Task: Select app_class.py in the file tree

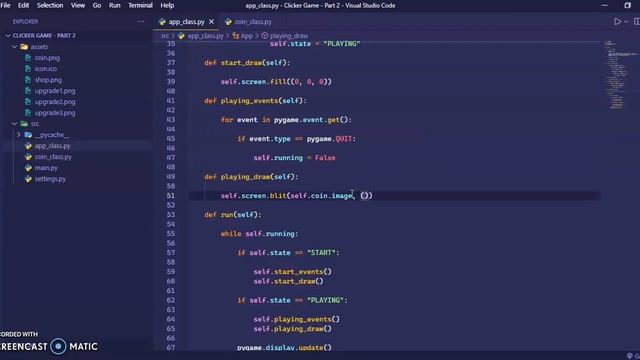Action: point(52,146)
